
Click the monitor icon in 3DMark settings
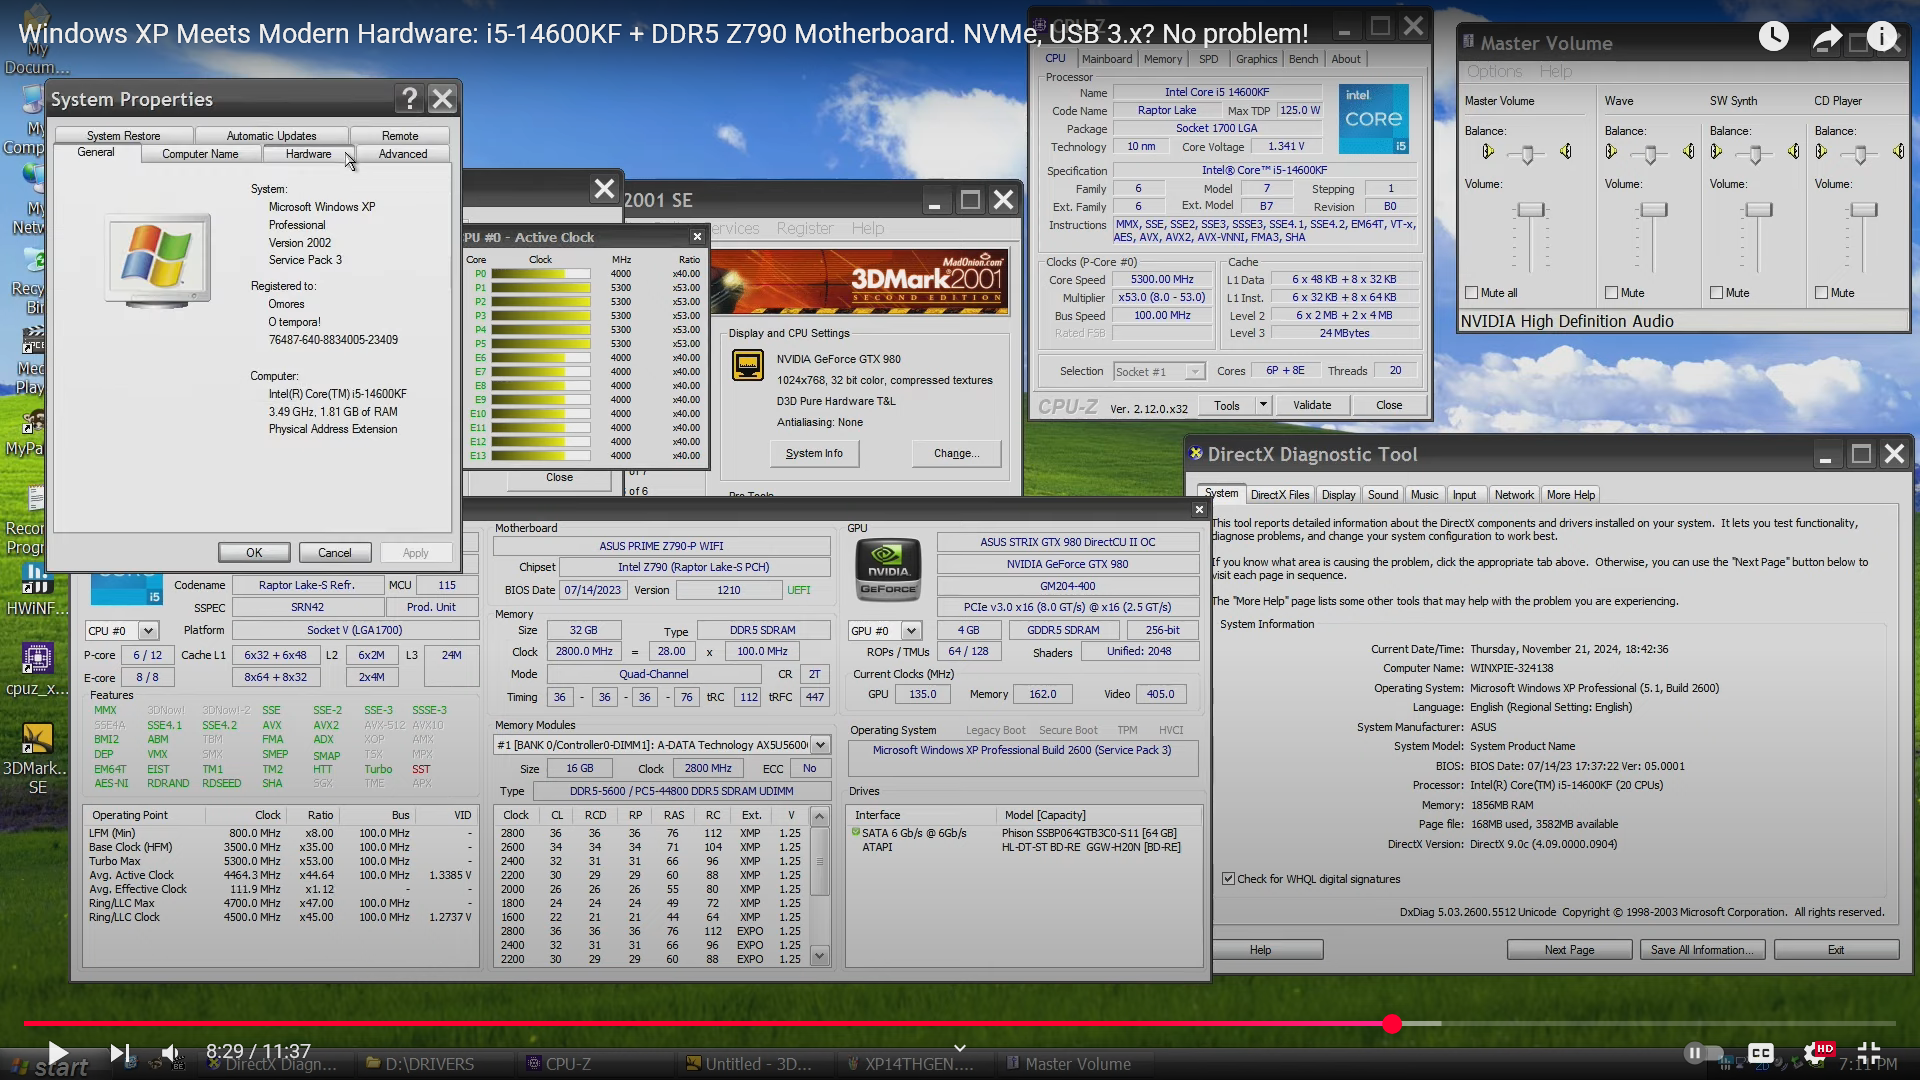747,364
